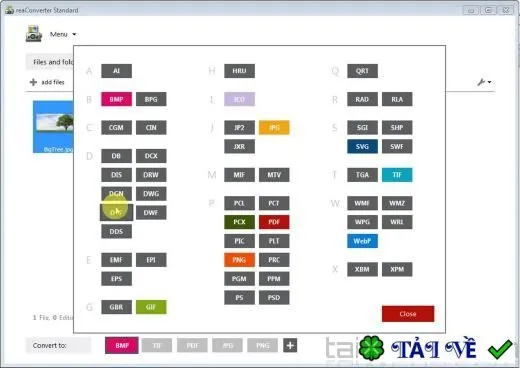Select the lavender ICO format

tap(239, 99)
